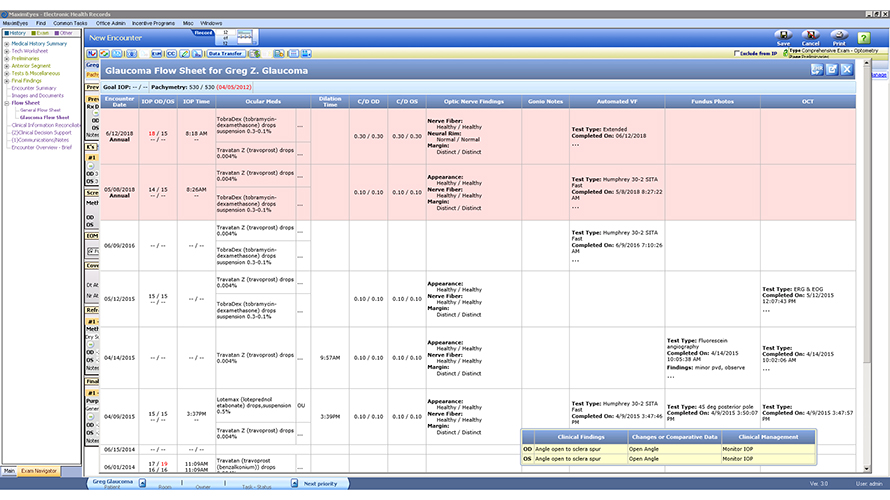This screenshot has width=890, height=500.
Task: Toggle the Exam filter in navigator
Action: coord(40,33)
